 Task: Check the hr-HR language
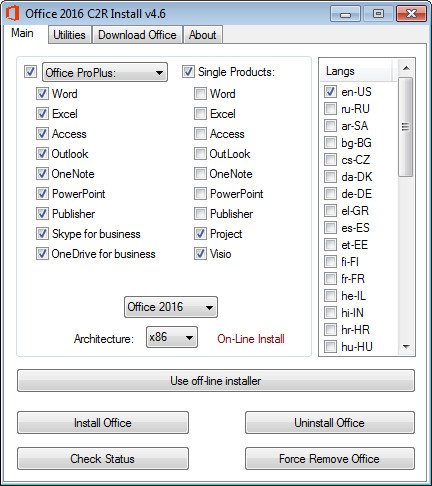pos(330,329)
